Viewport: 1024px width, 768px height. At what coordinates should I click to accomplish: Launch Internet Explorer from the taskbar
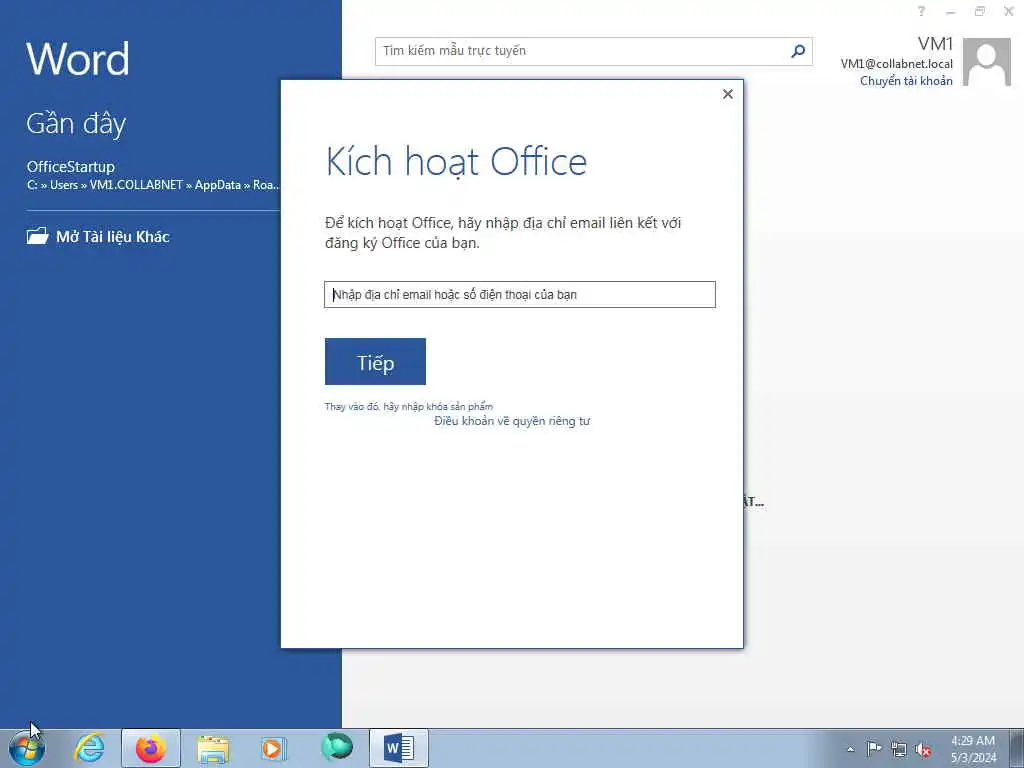pos(89,748)
